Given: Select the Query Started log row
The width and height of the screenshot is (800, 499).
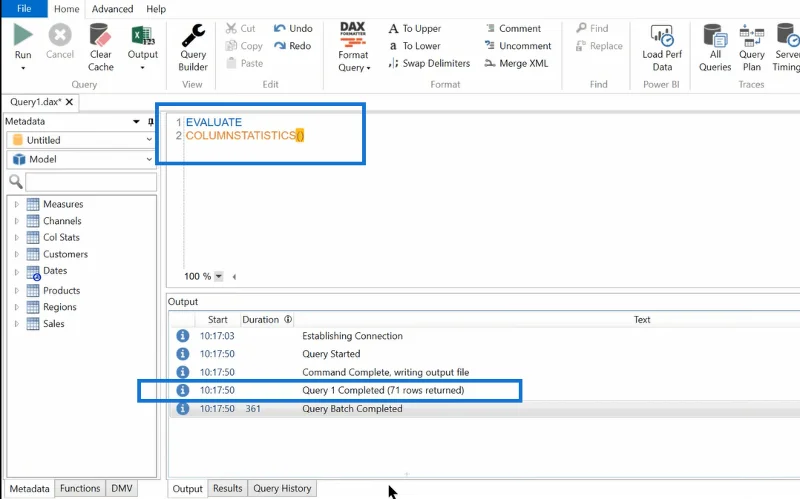Looking at the screenshot, I should pos(485,354).
